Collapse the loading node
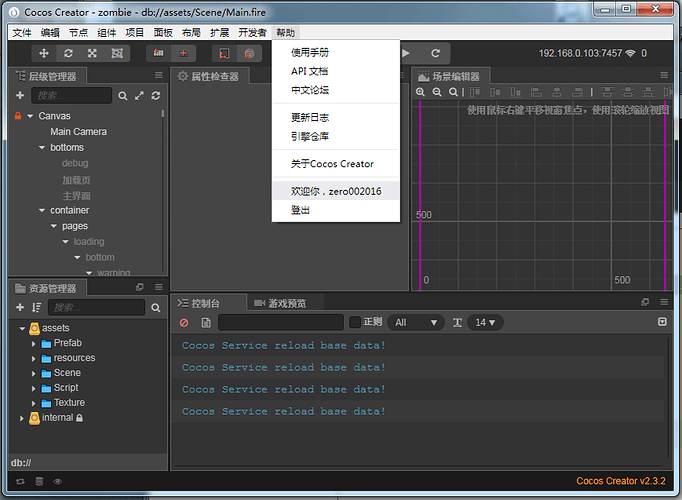 (x=65, y=242)
